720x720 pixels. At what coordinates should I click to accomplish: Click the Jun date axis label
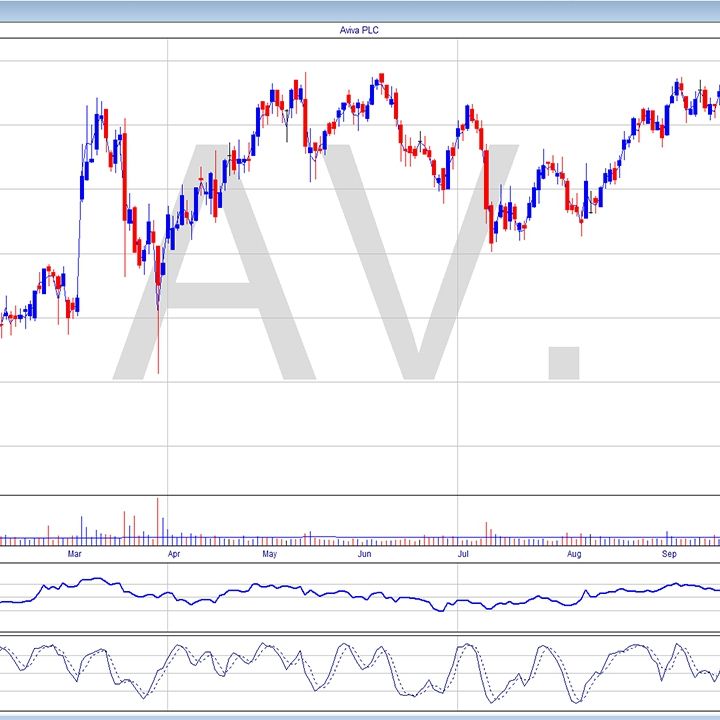365,552
